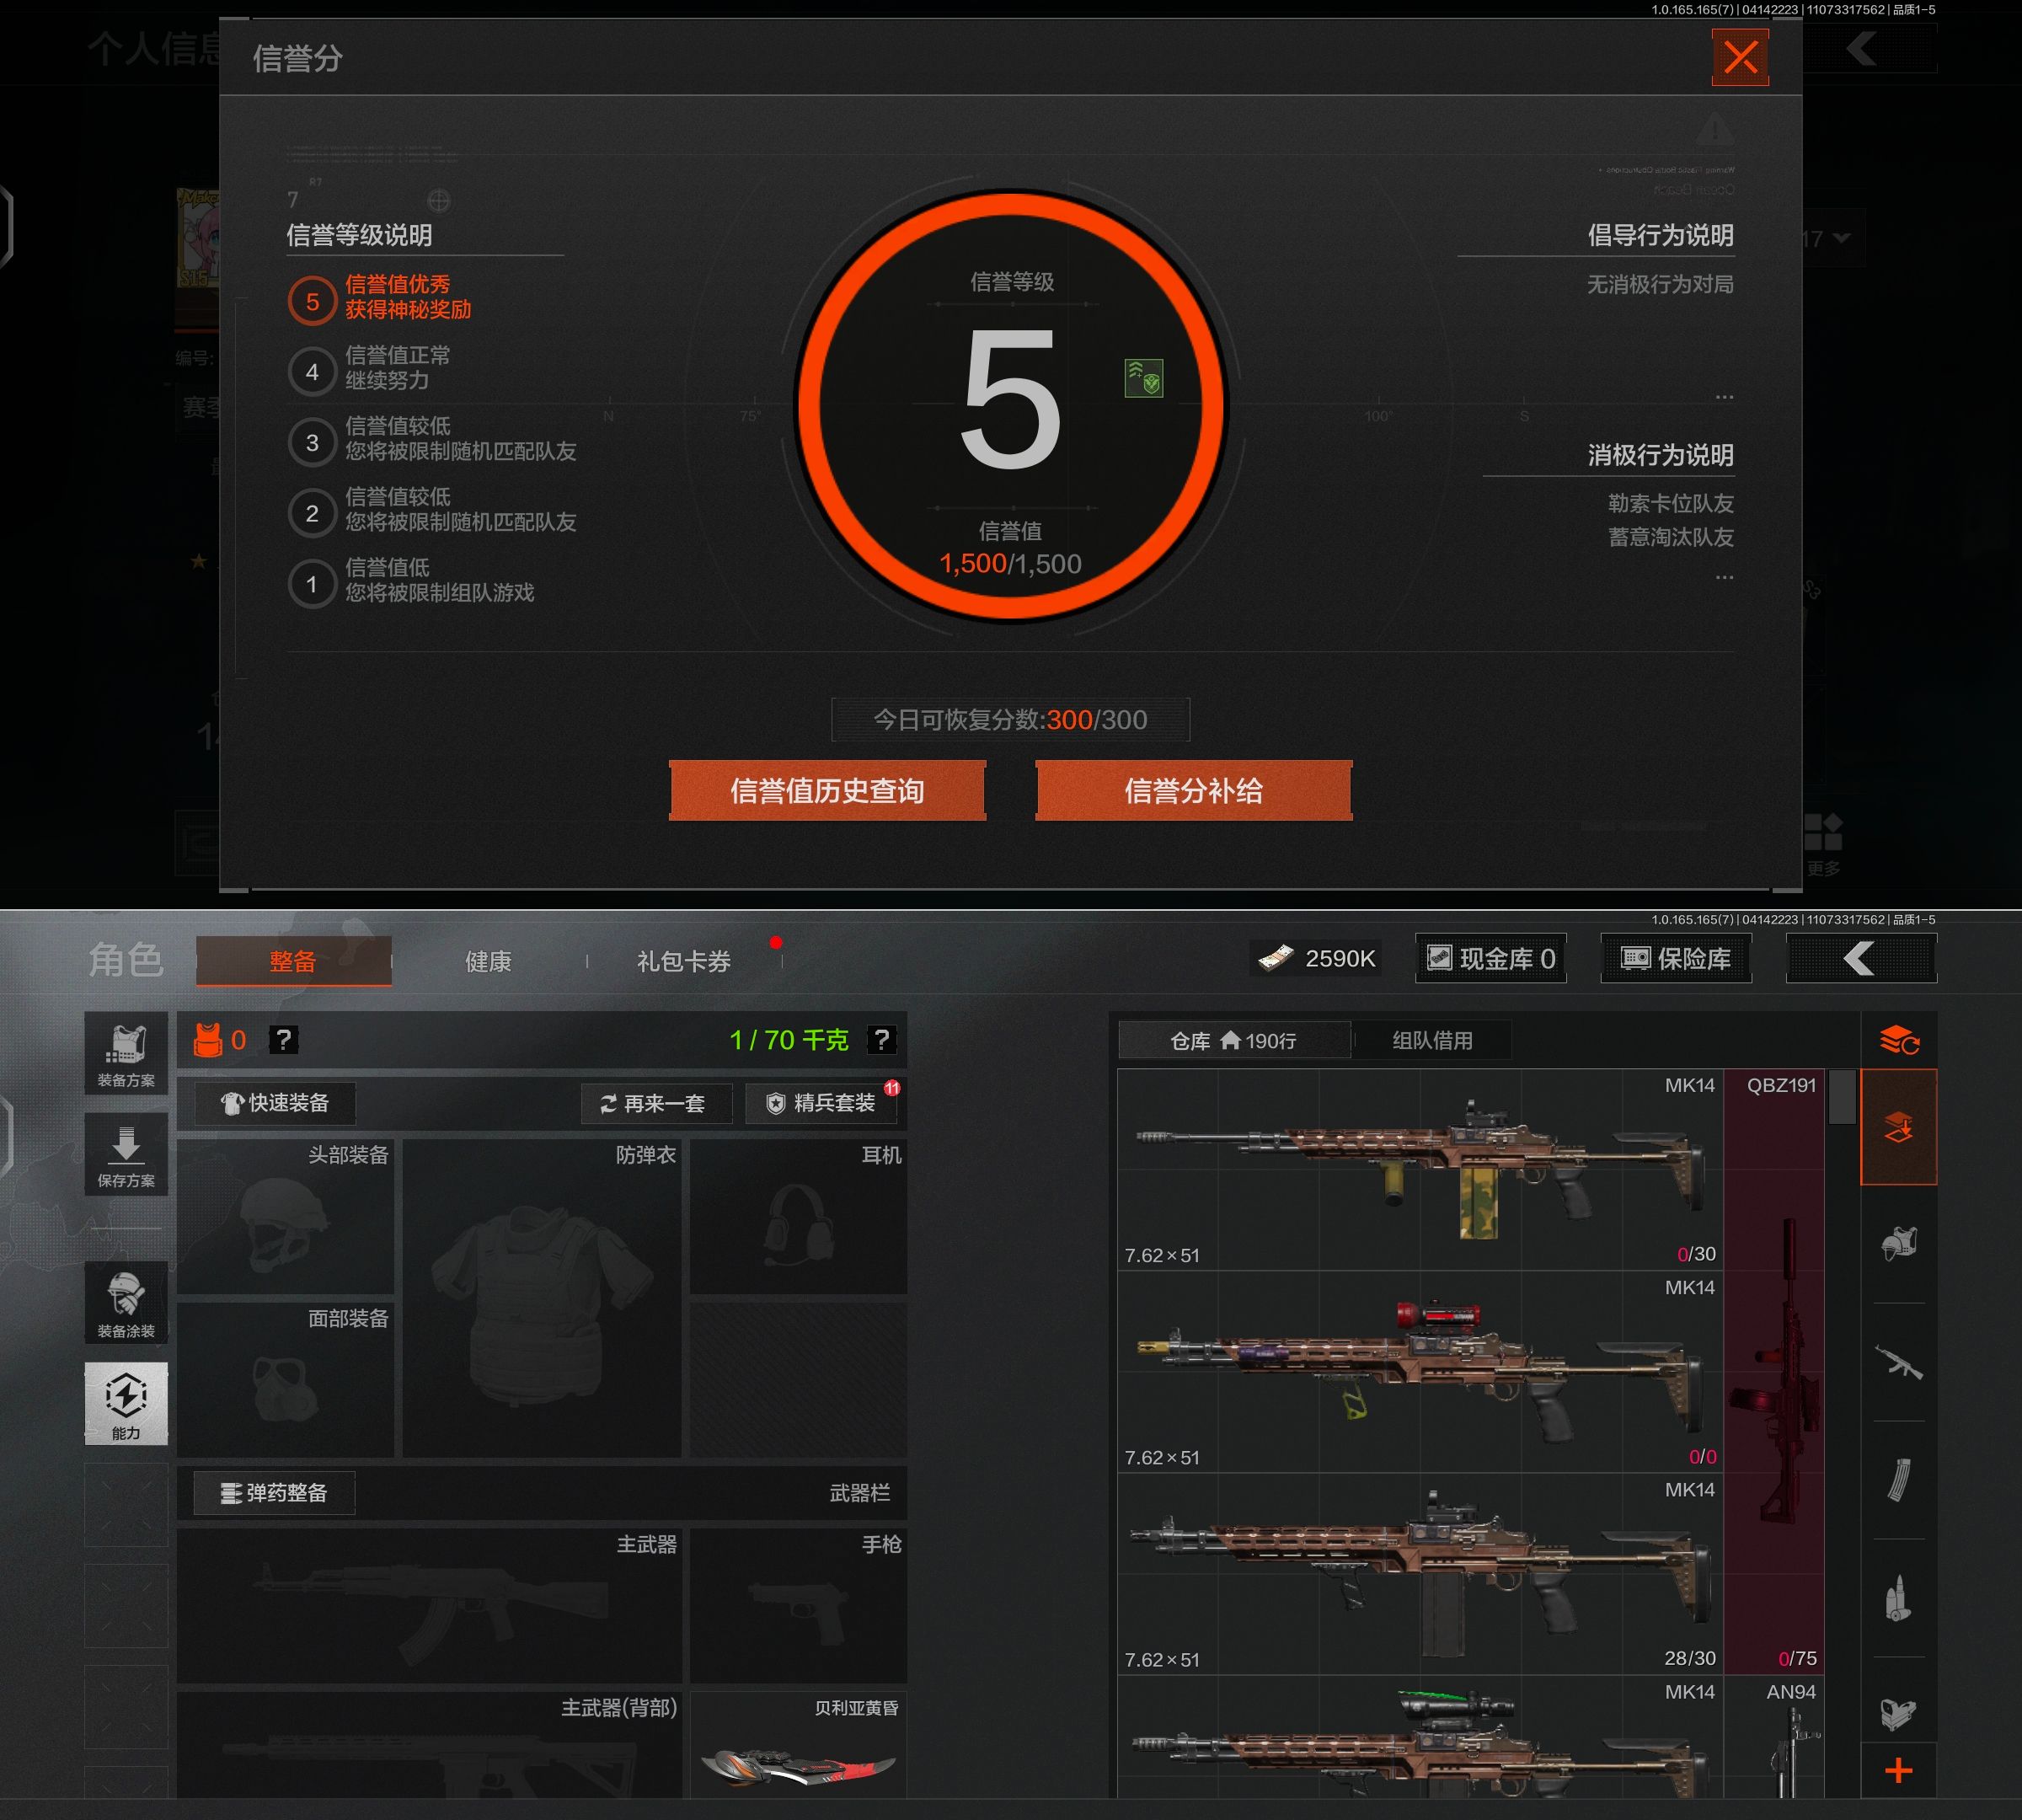Image resolution: width=2022 pixels, height=1820 pixels.
Task: Select the armor and helmet filter
Action: [x=1898, y=1245]
